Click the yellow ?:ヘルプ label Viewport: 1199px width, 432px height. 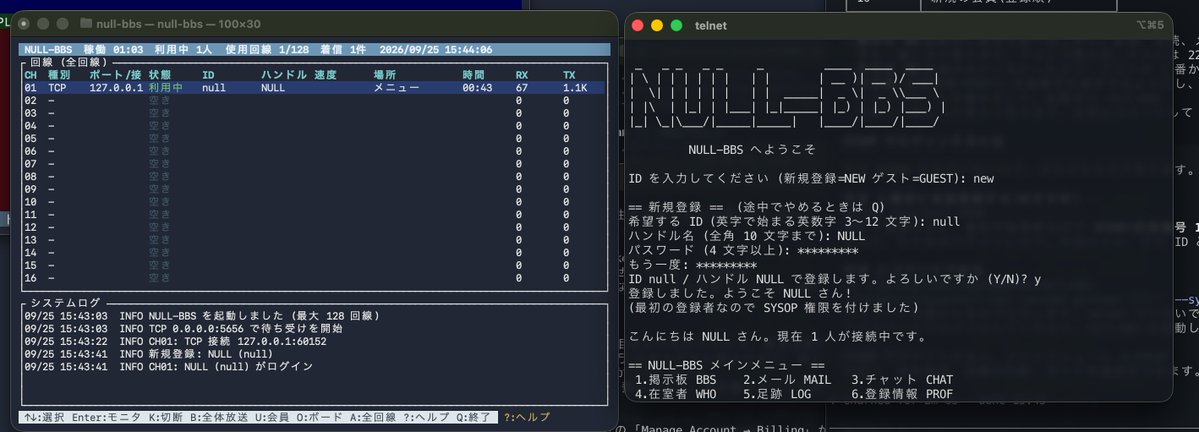click(x=527, y=417)
